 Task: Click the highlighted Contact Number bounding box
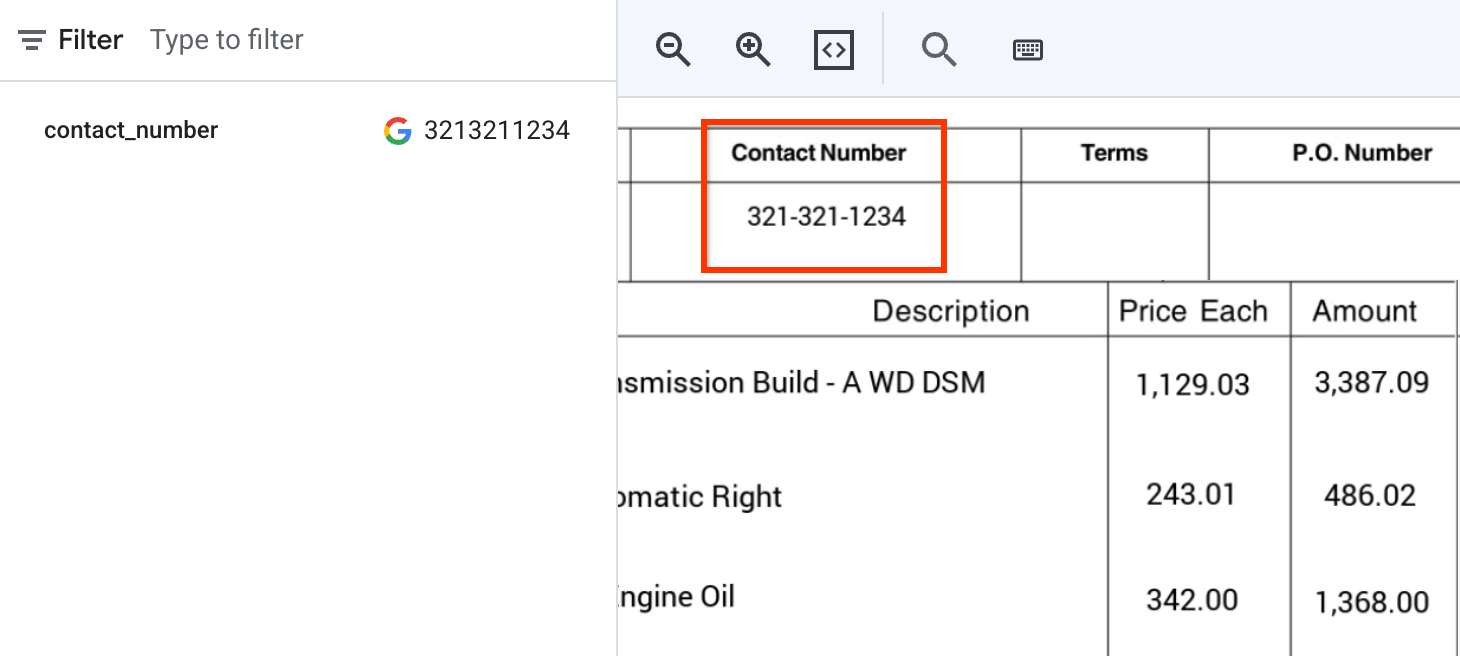tap(824, 196)
